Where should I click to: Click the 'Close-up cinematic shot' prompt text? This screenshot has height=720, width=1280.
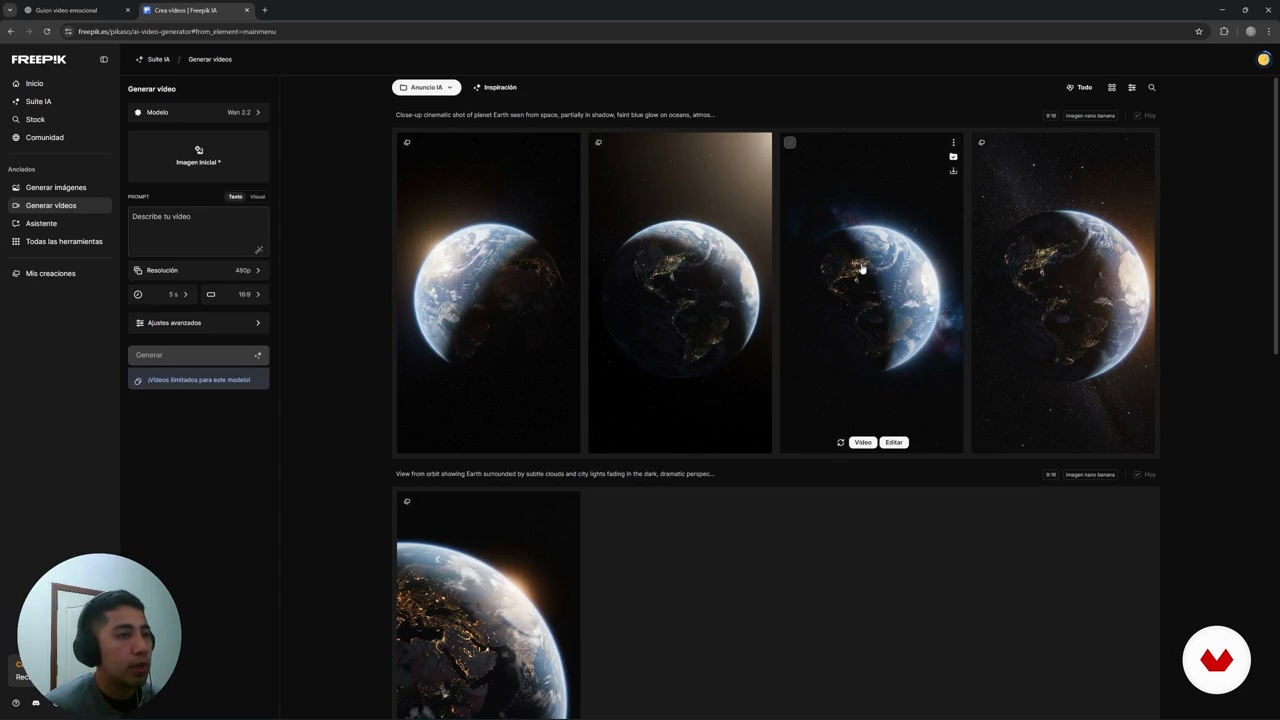point(555,115)
